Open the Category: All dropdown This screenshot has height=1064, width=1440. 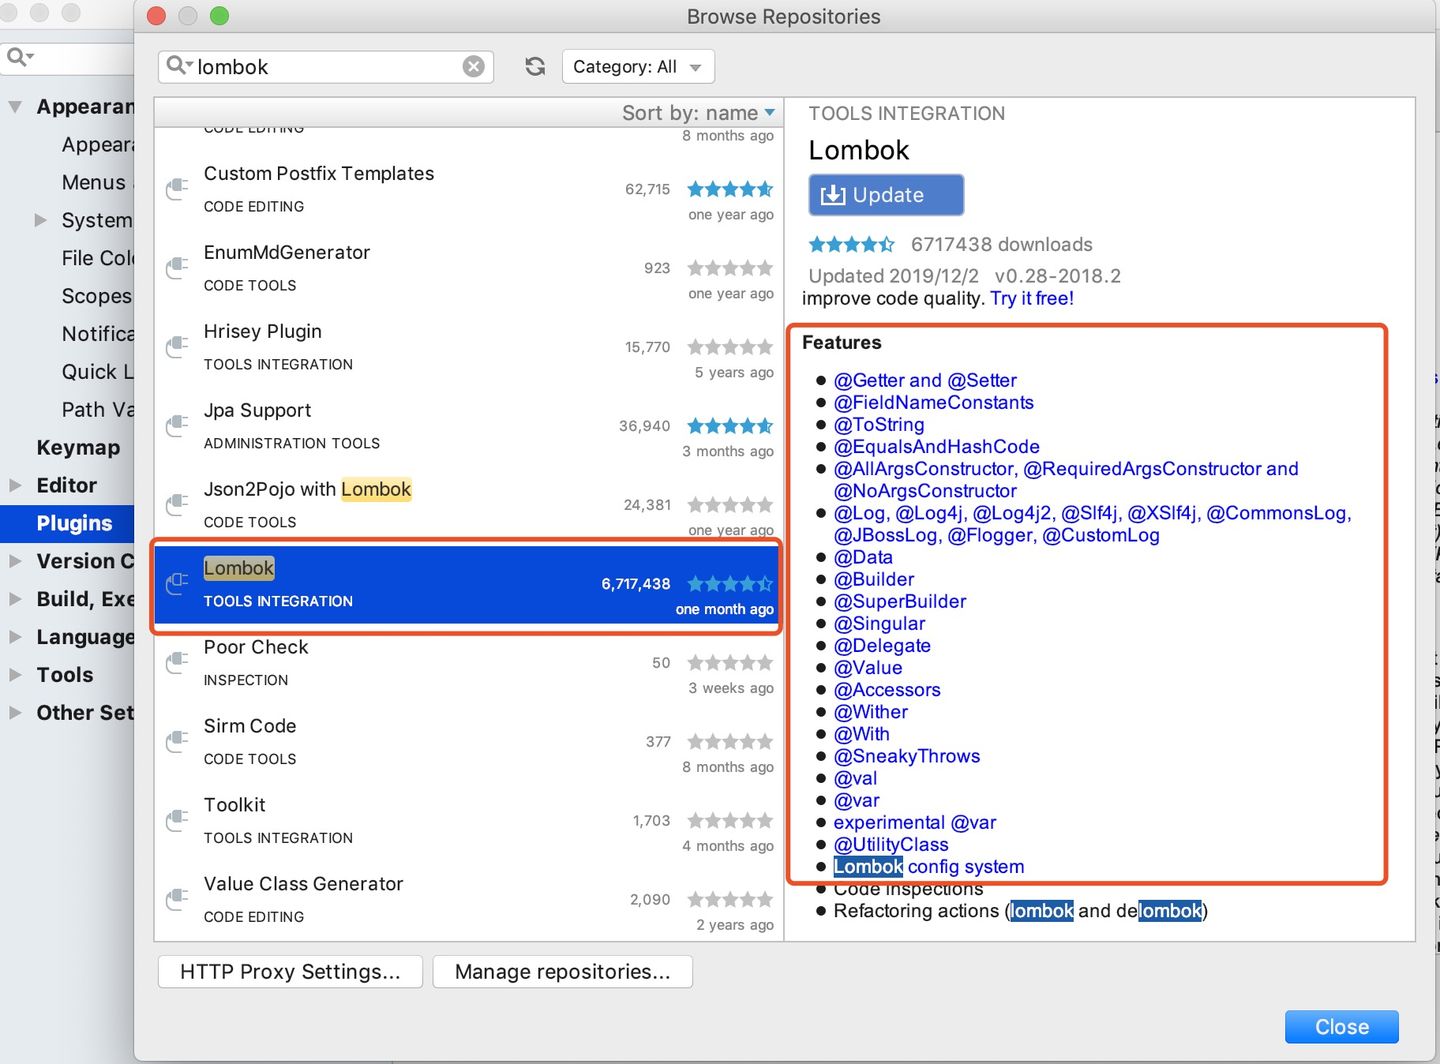click(x=638, y=67)
